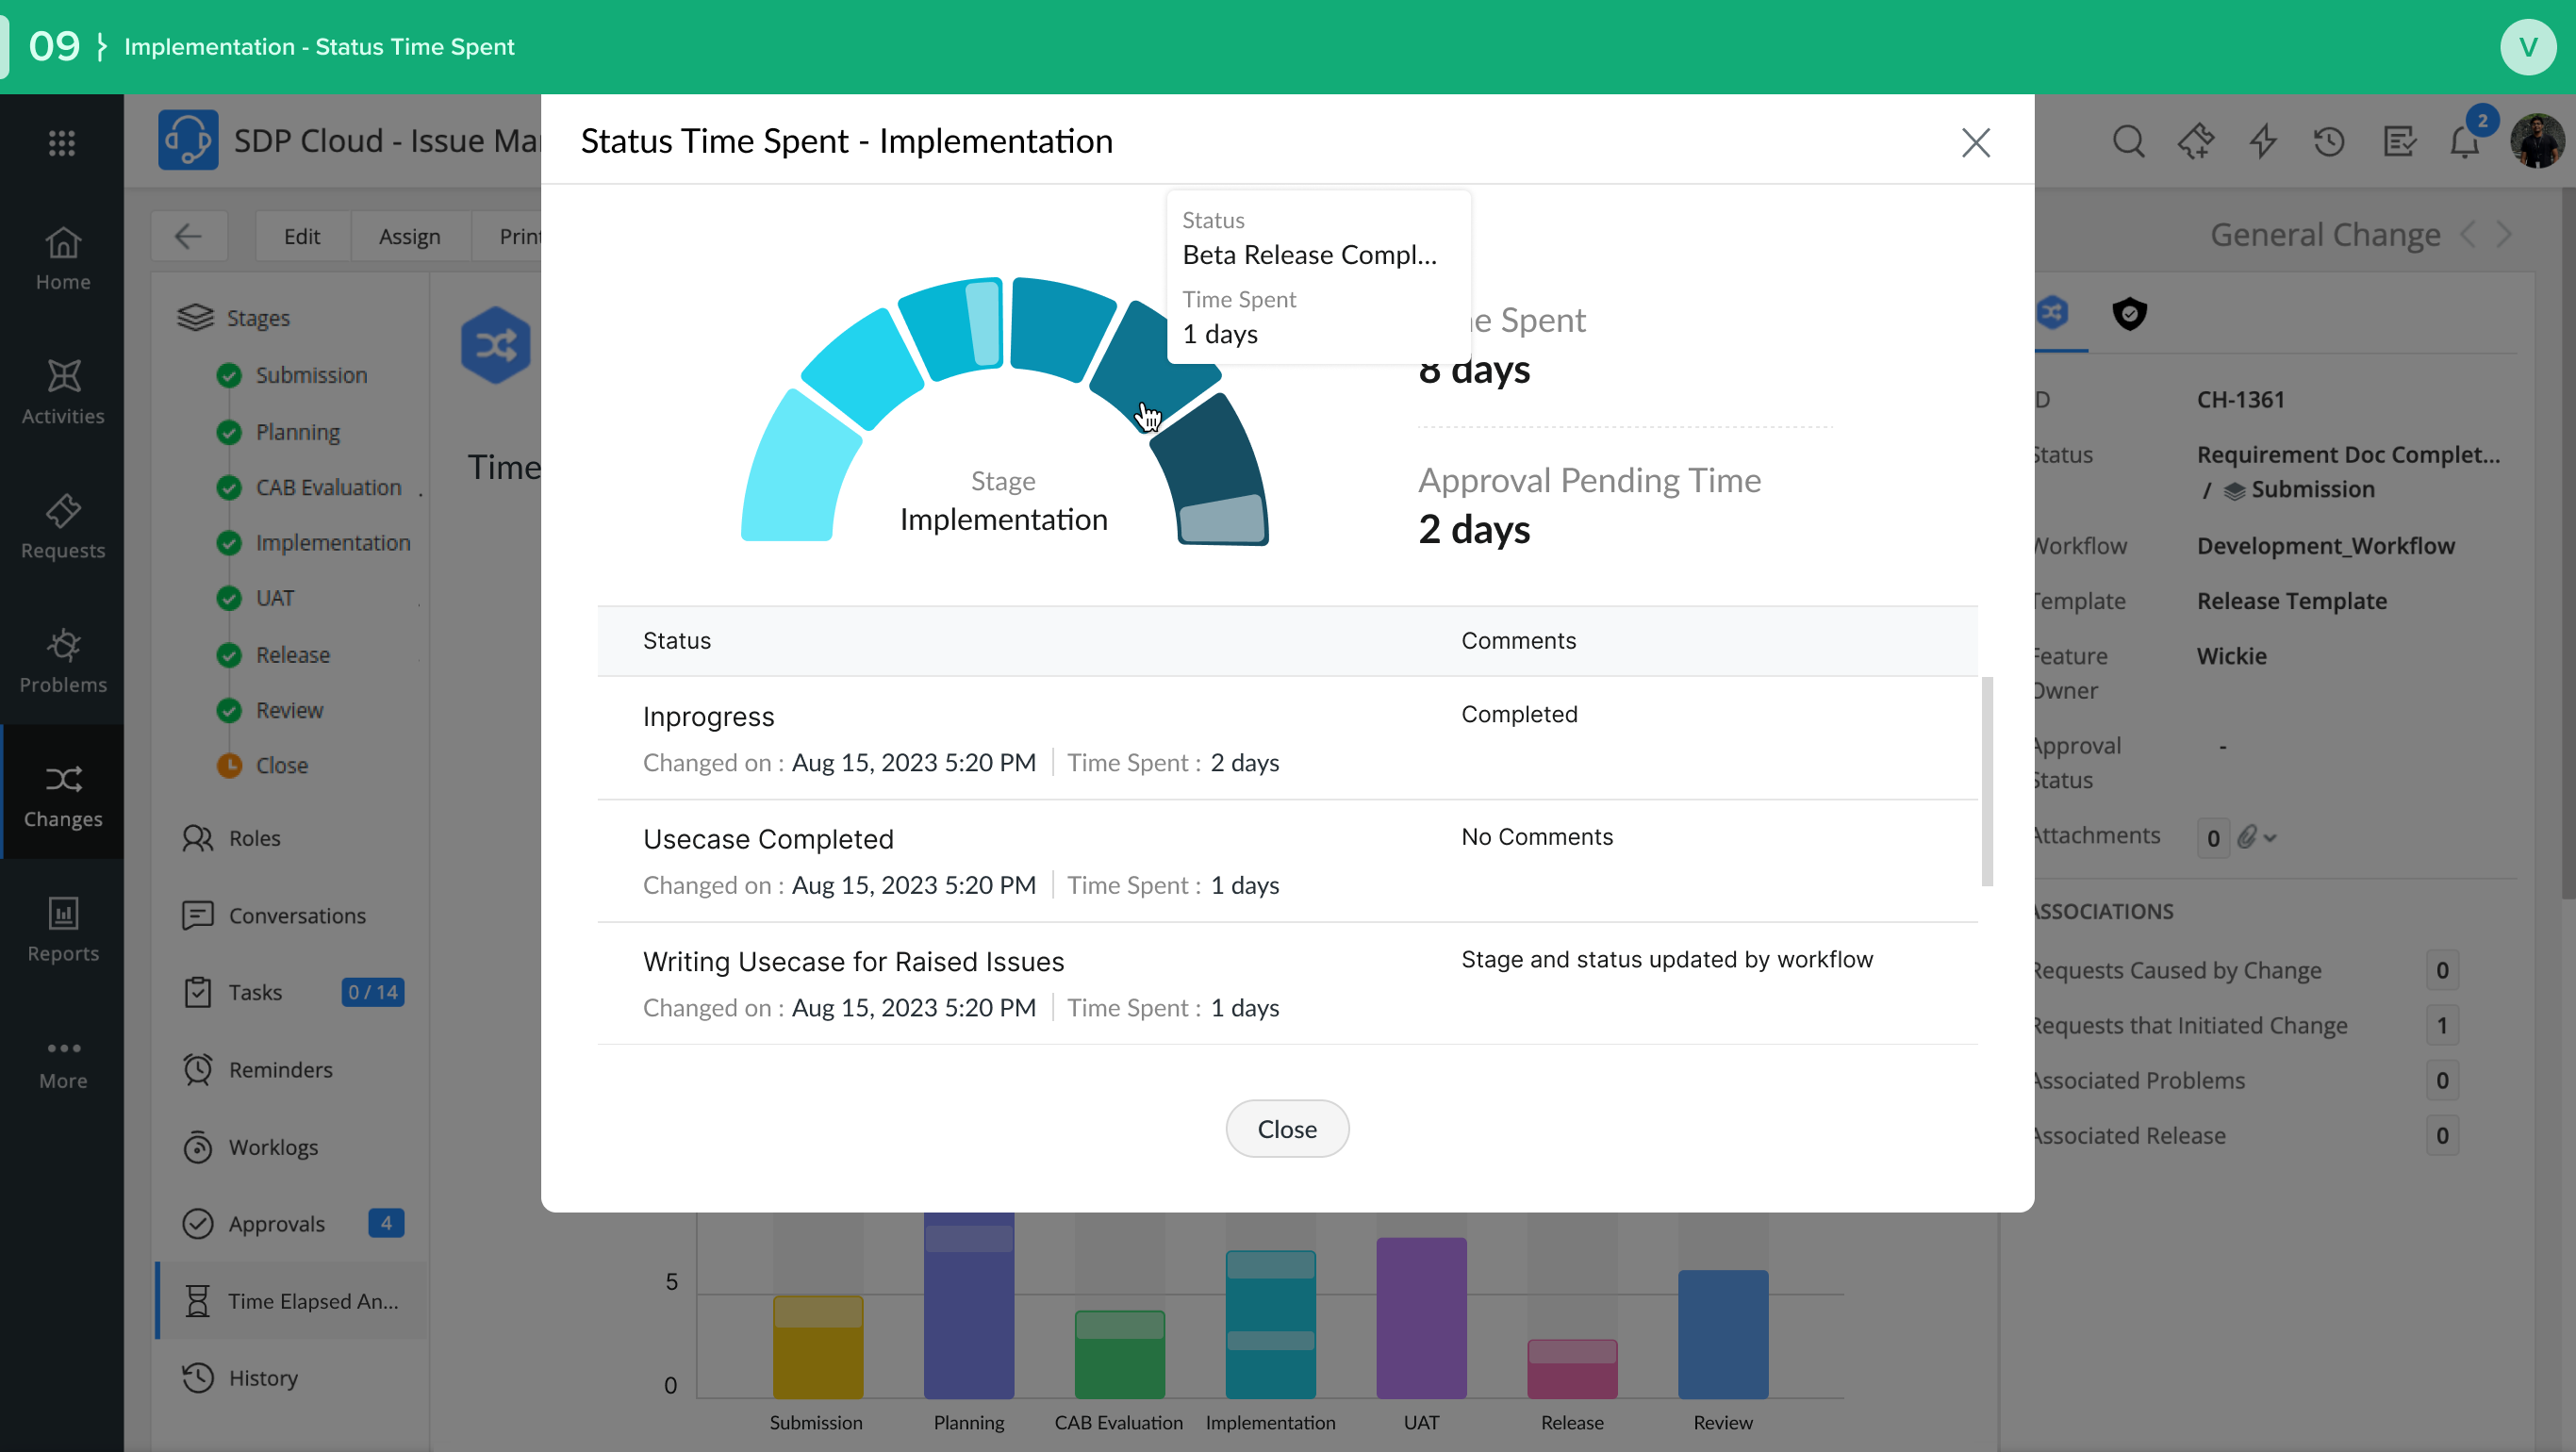
Task: Click Associated Problems count 0
Action: tap(2442, 1080)
